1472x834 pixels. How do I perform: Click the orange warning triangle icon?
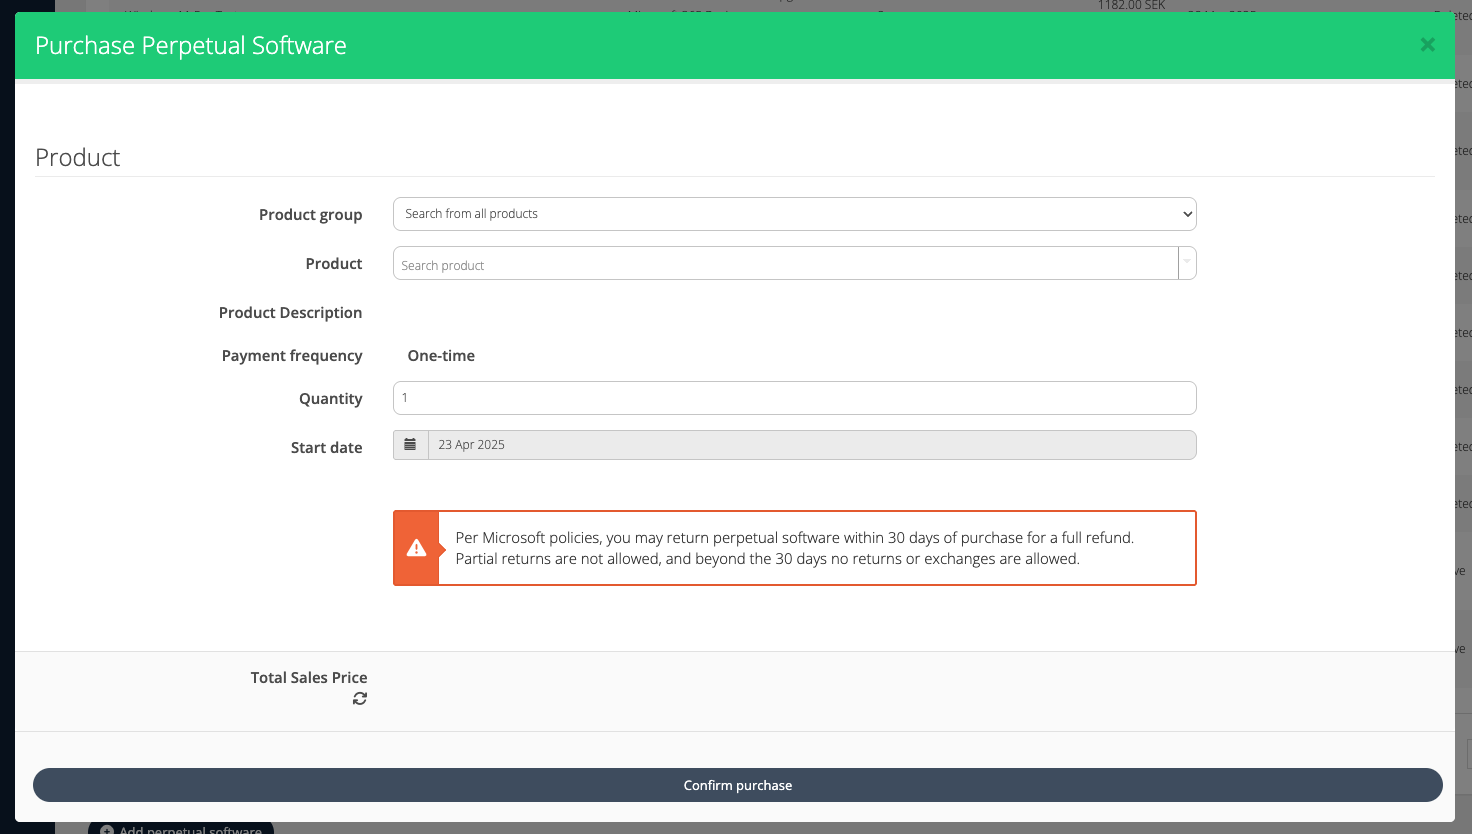[x=416, y=548]
